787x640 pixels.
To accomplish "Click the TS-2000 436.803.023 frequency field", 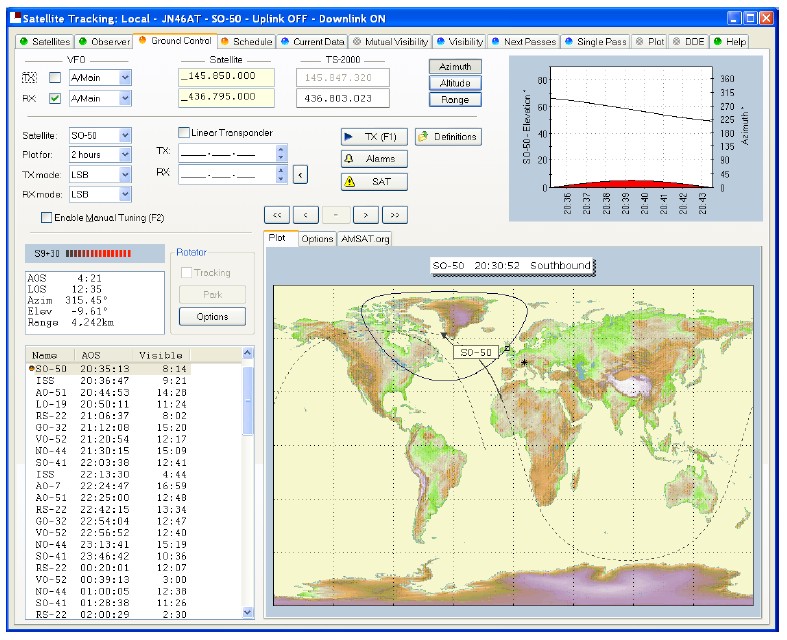I will coord(343,98).
